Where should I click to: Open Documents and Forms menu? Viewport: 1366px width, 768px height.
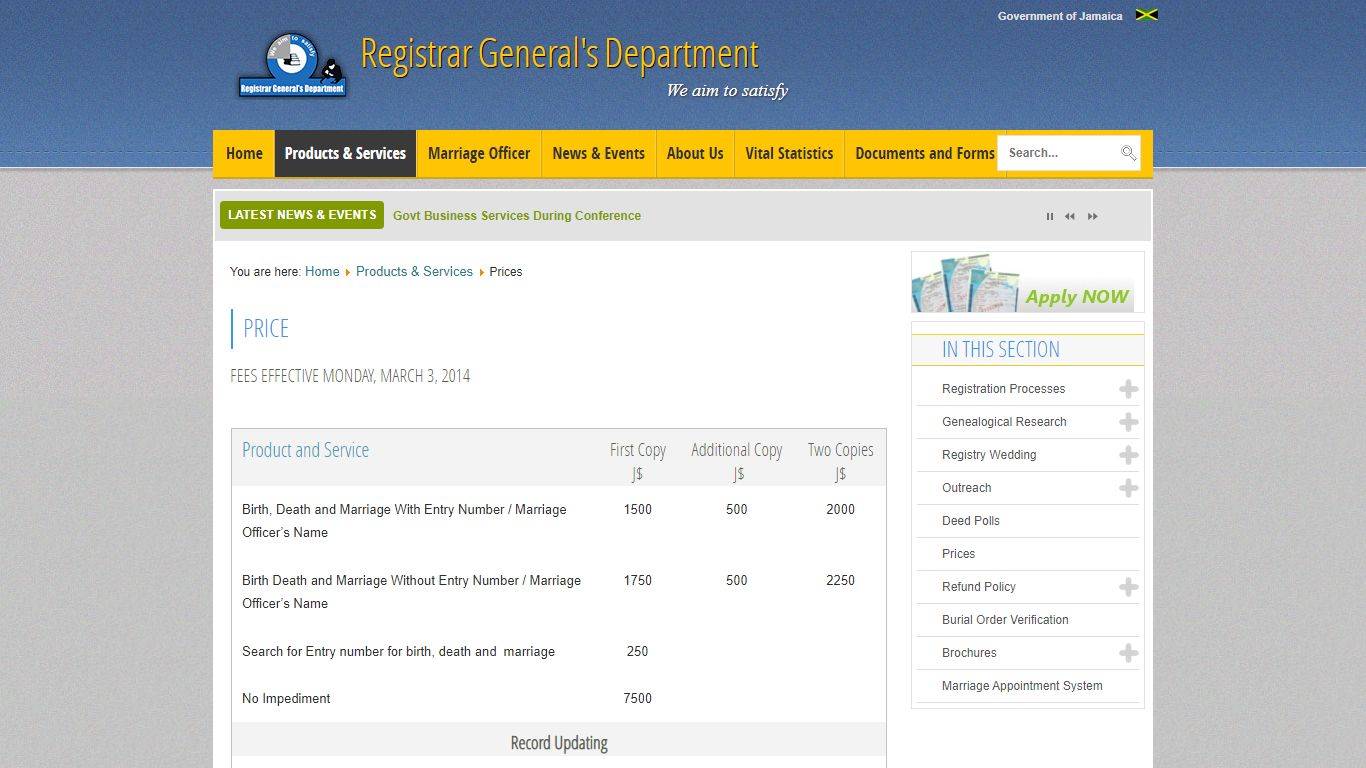[x=925, y=153]
